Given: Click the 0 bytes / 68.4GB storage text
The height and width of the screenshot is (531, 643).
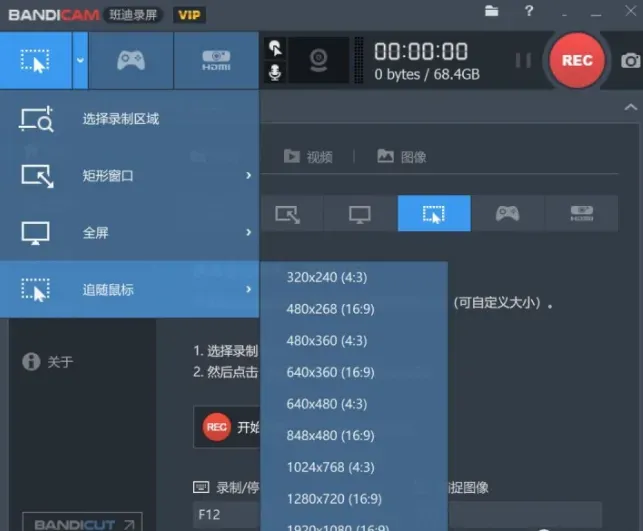Looking at the screenshot, I should point(426,75).
